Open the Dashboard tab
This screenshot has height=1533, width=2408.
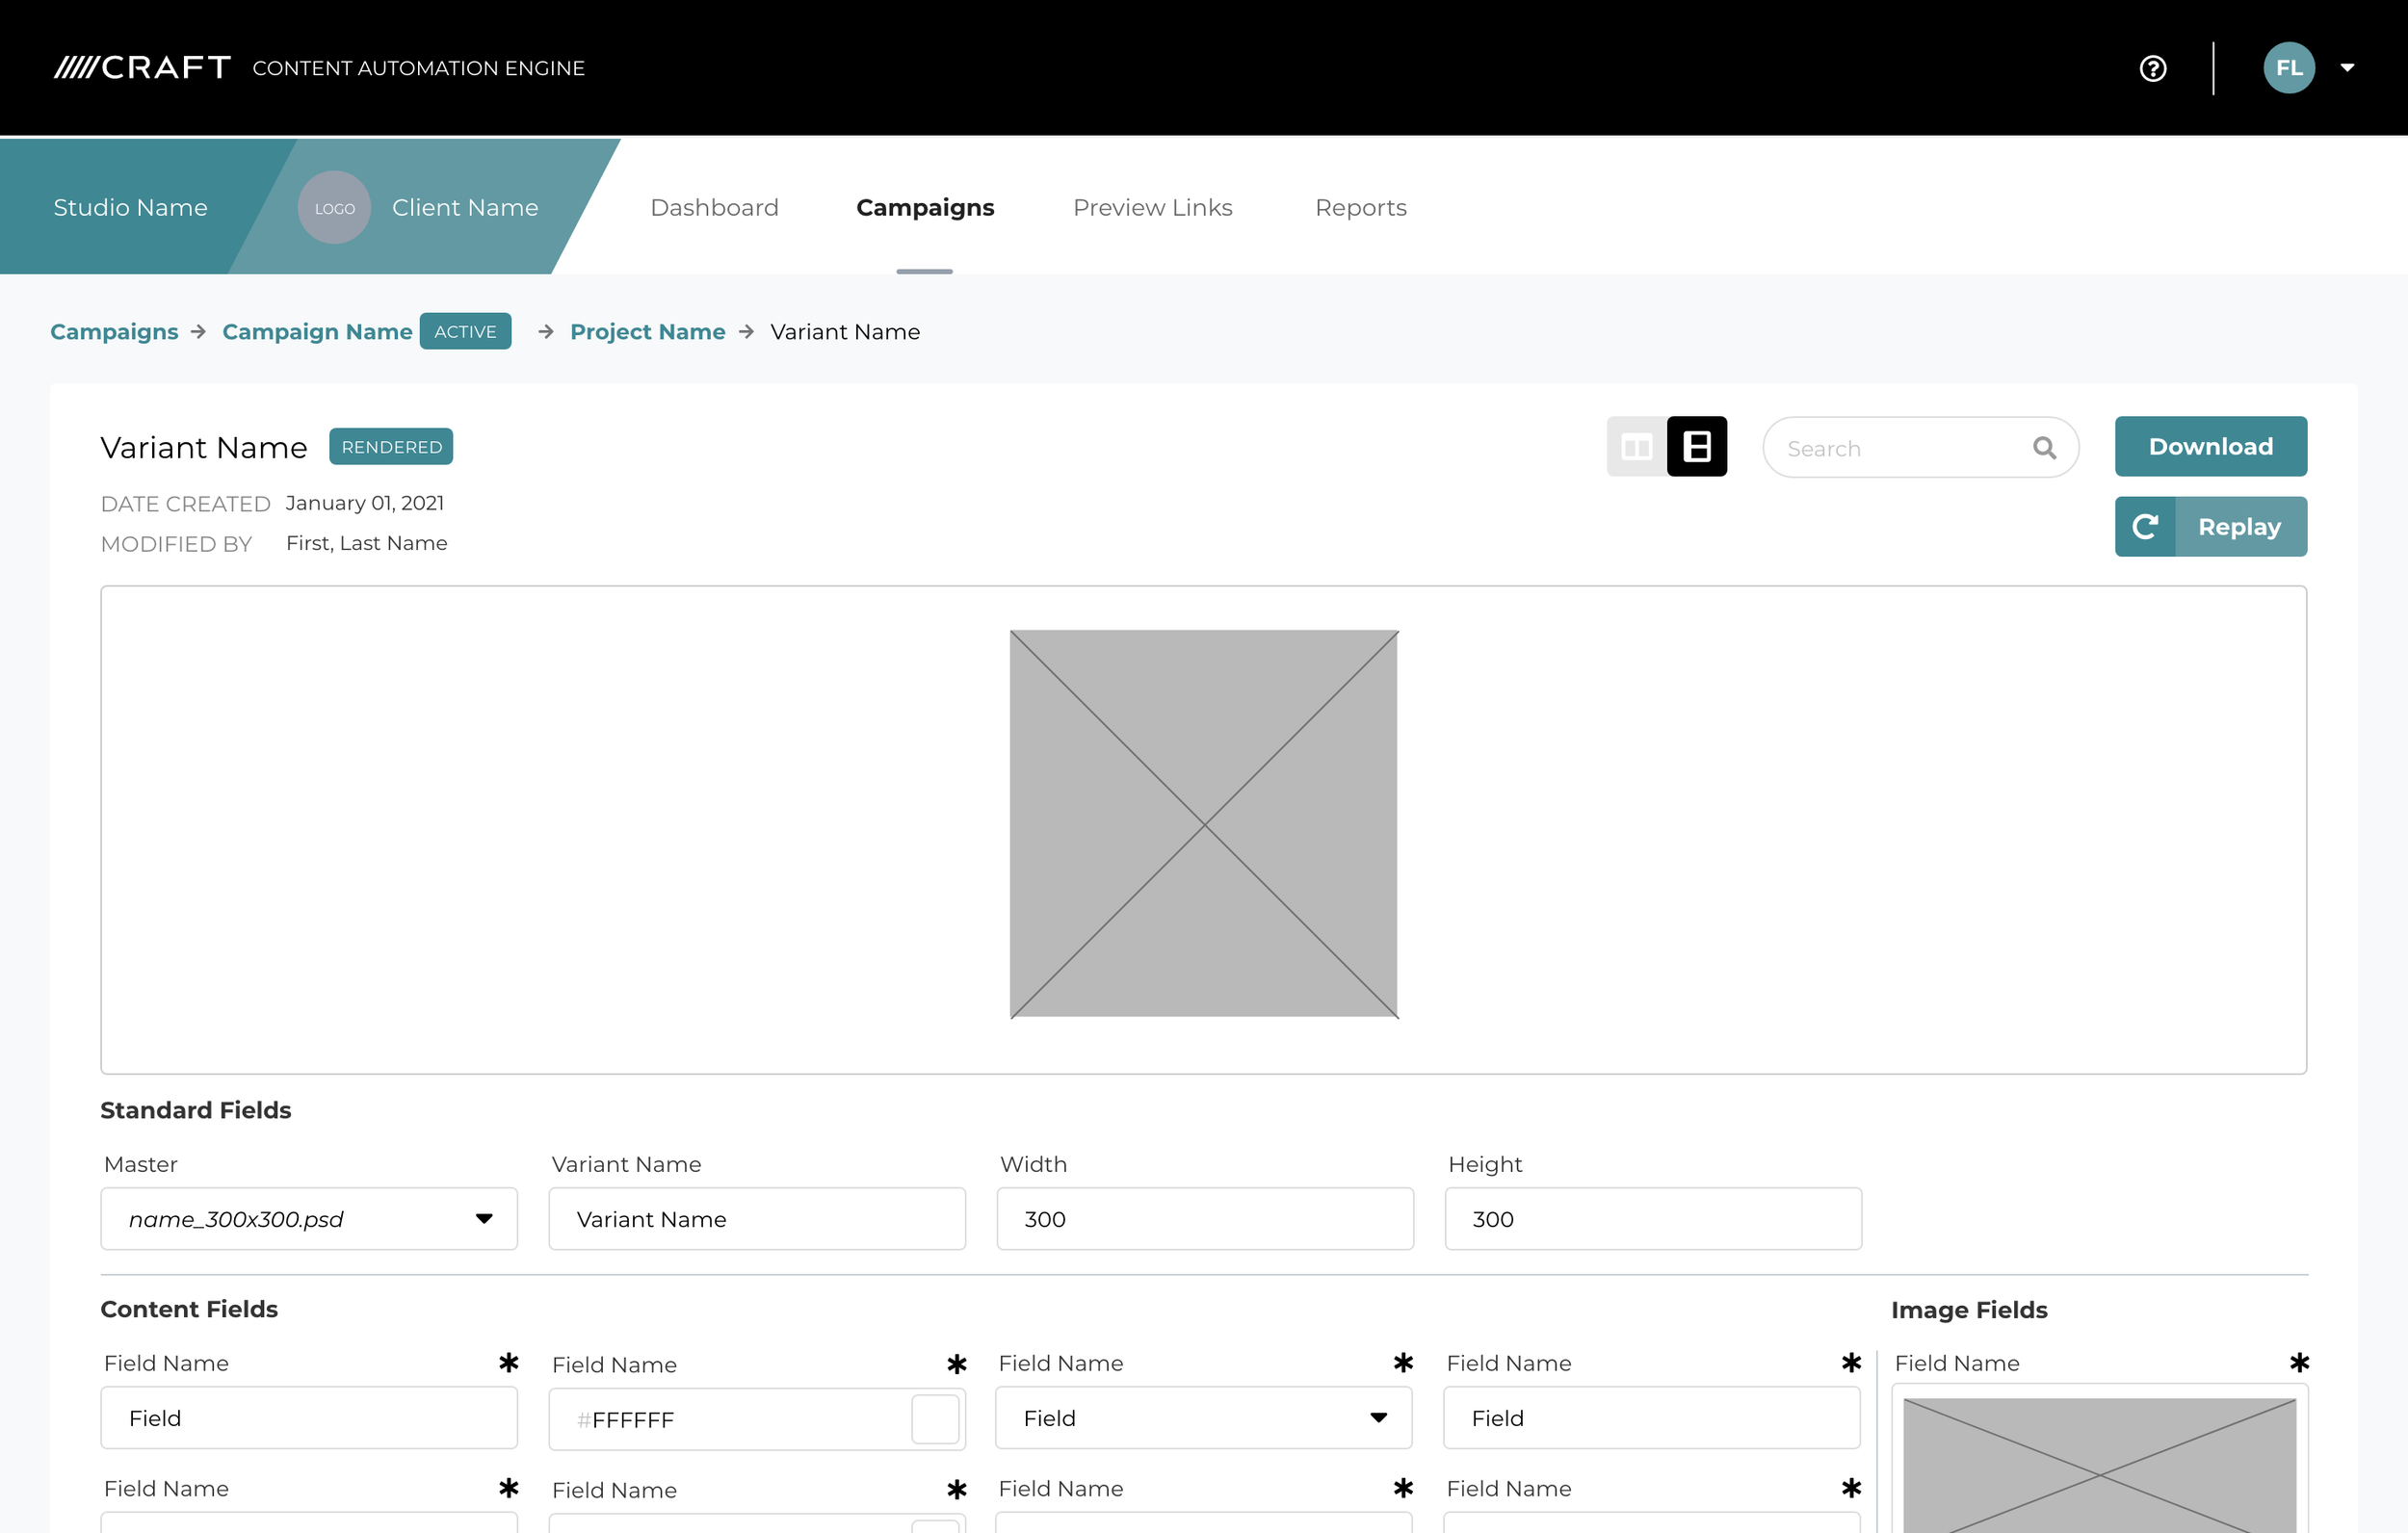714,208
